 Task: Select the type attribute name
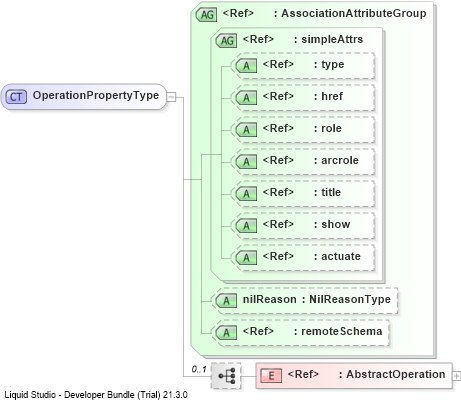pyautogui.click(x=333, y=64)
